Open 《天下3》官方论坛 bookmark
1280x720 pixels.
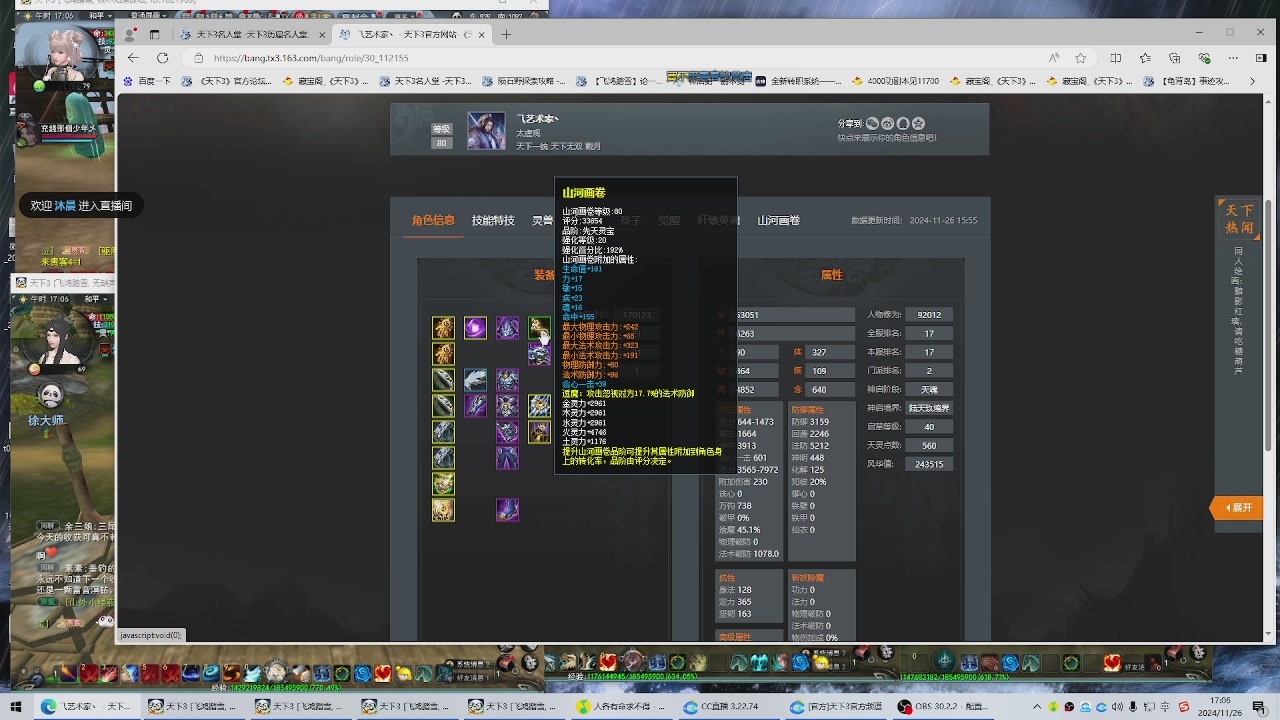click(229, 81)
